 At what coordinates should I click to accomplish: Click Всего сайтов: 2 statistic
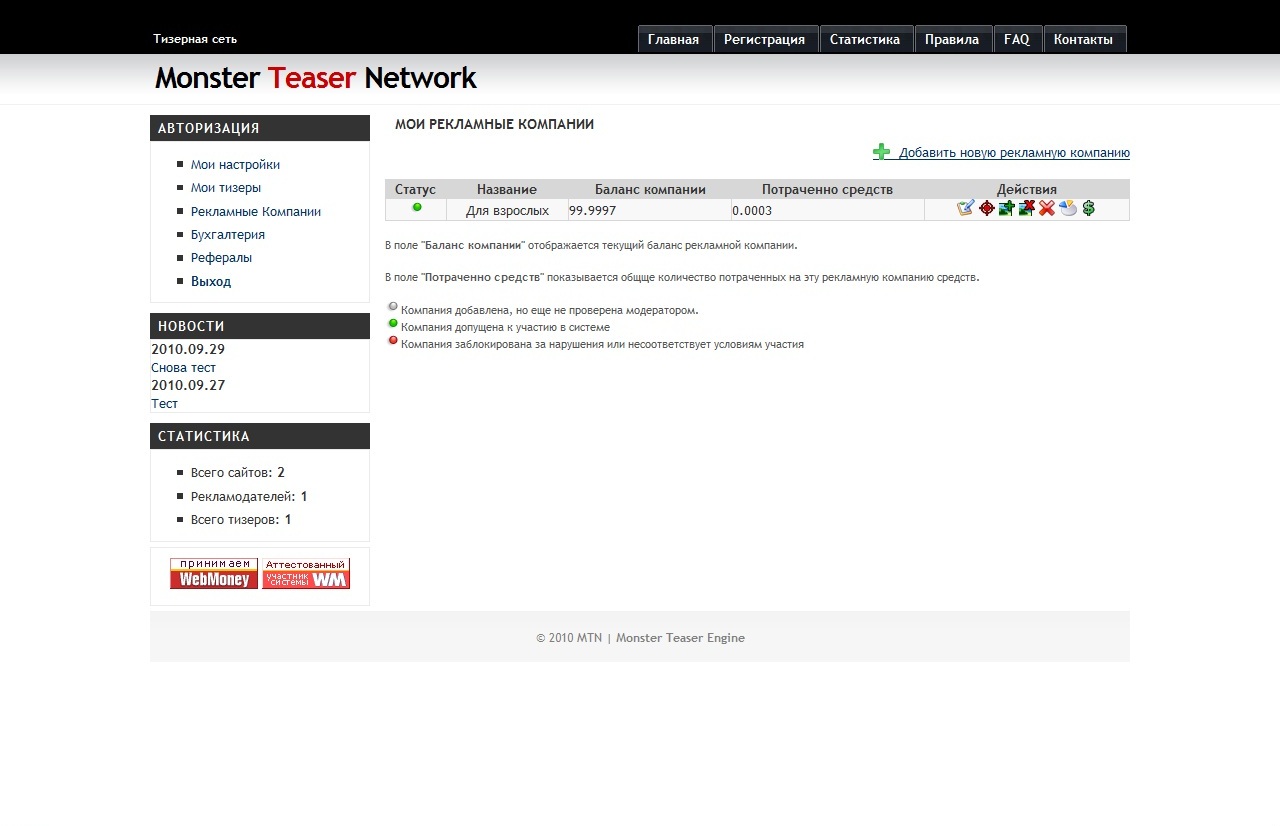point(238,473)
